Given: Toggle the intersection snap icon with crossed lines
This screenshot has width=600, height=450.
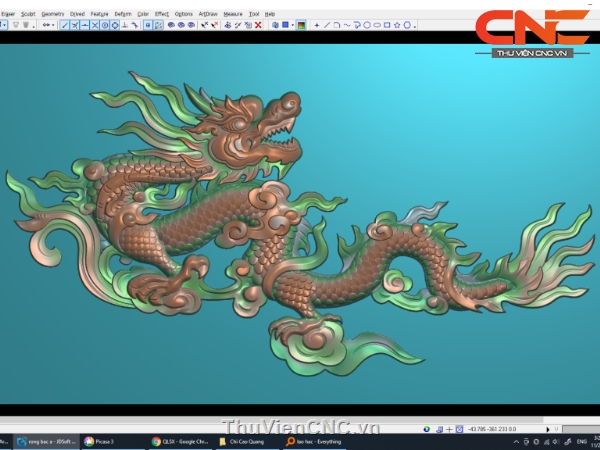Looking at the screenshot, I should click(75, 25).
